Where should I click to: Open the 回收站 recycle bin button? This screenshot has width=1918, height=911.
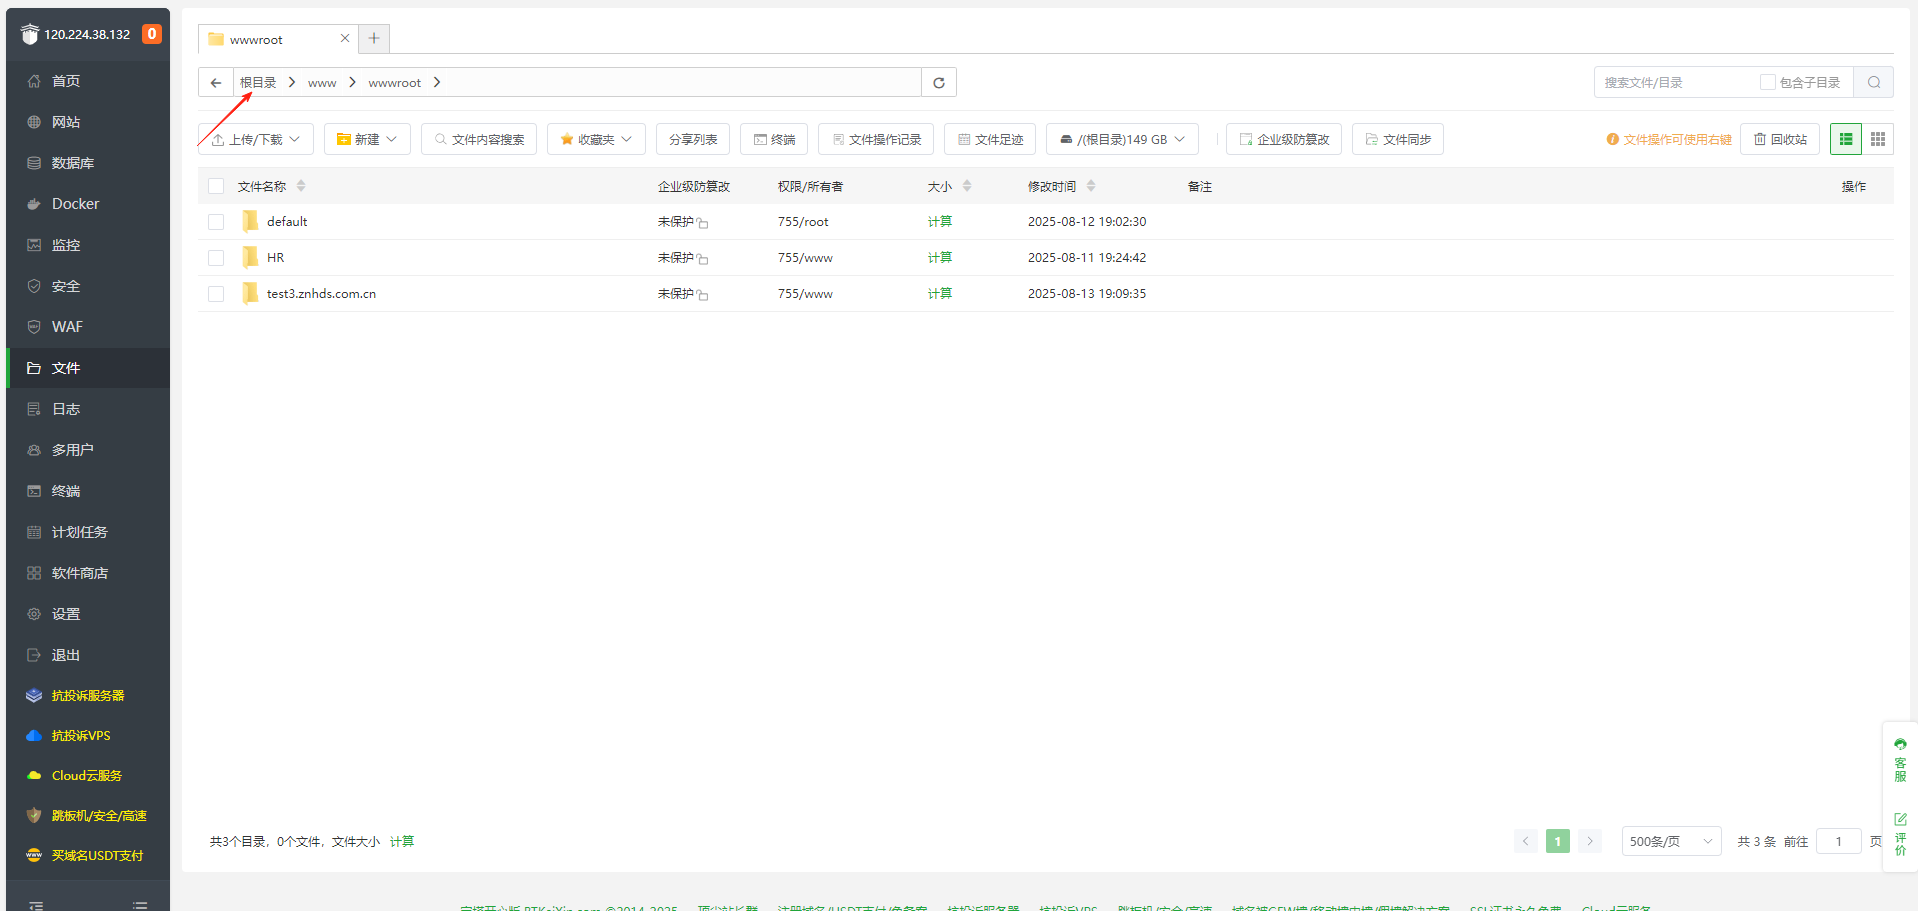point(1779,139)
